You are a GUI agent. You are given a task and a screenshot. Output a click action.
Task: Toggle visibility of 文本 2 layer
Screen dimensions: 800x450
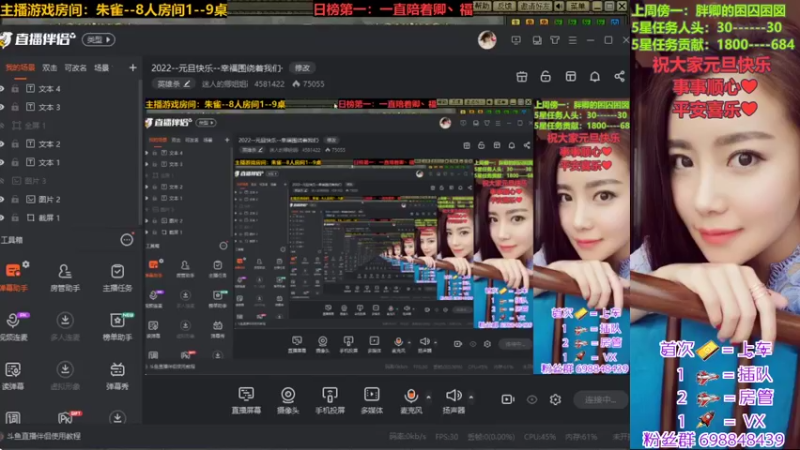2,144
